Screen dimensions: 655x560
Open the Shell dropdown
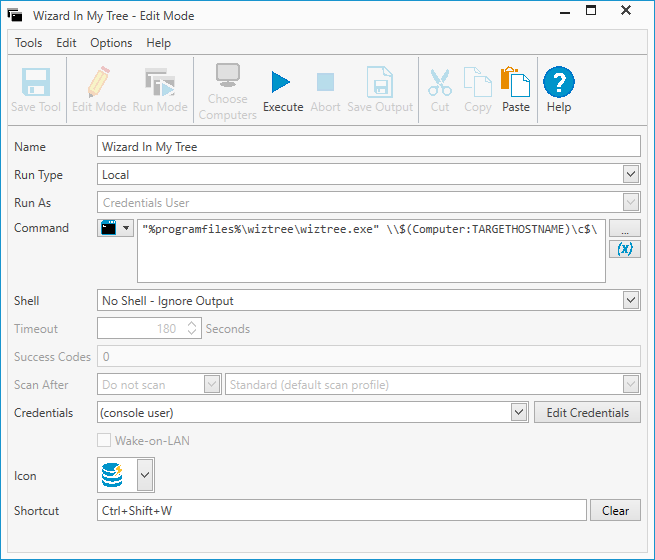coord(631,300)
